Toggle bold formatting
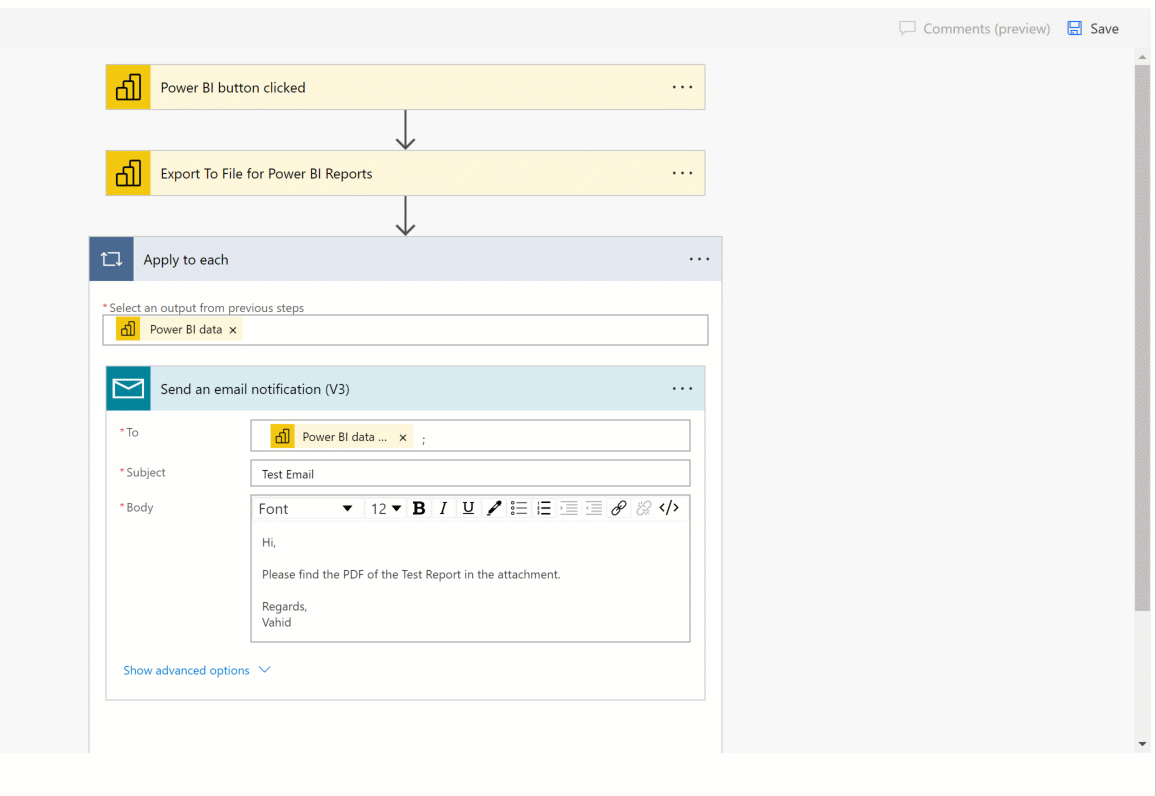Screen dimensions: 1156x796 click(x=419, y=509)
